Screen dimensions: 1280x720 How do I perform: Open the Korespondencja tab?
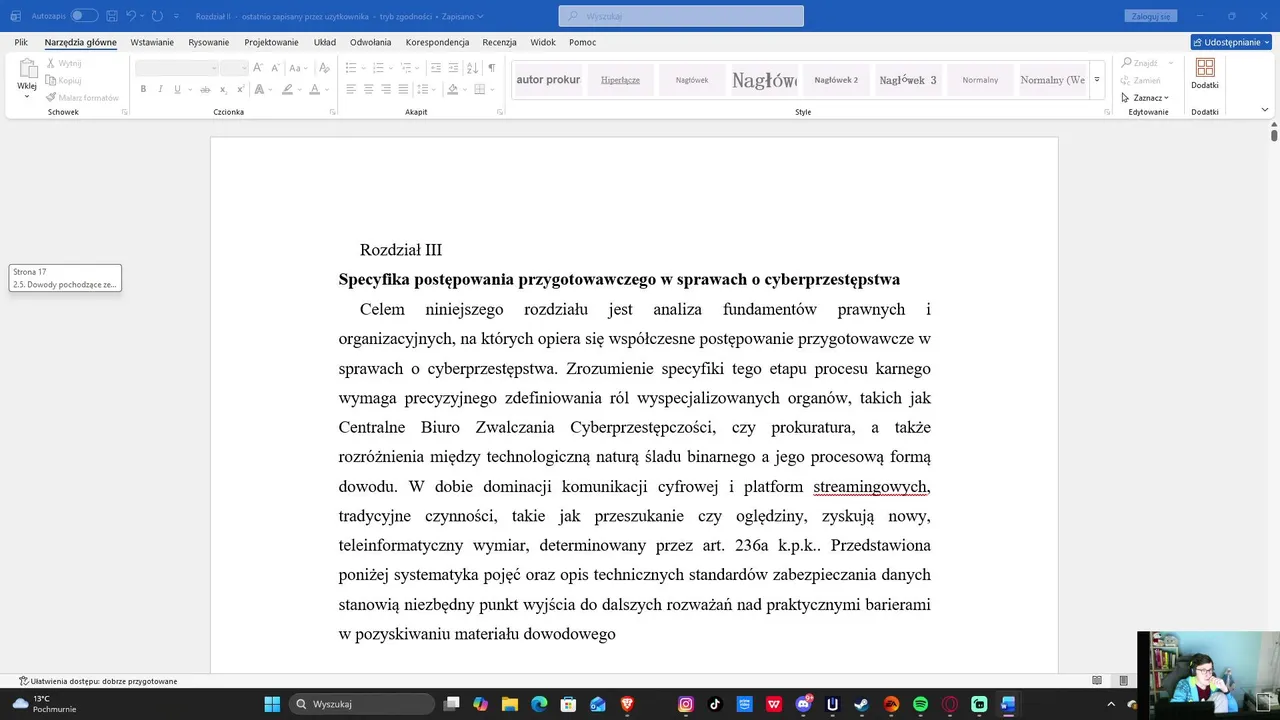437,42
